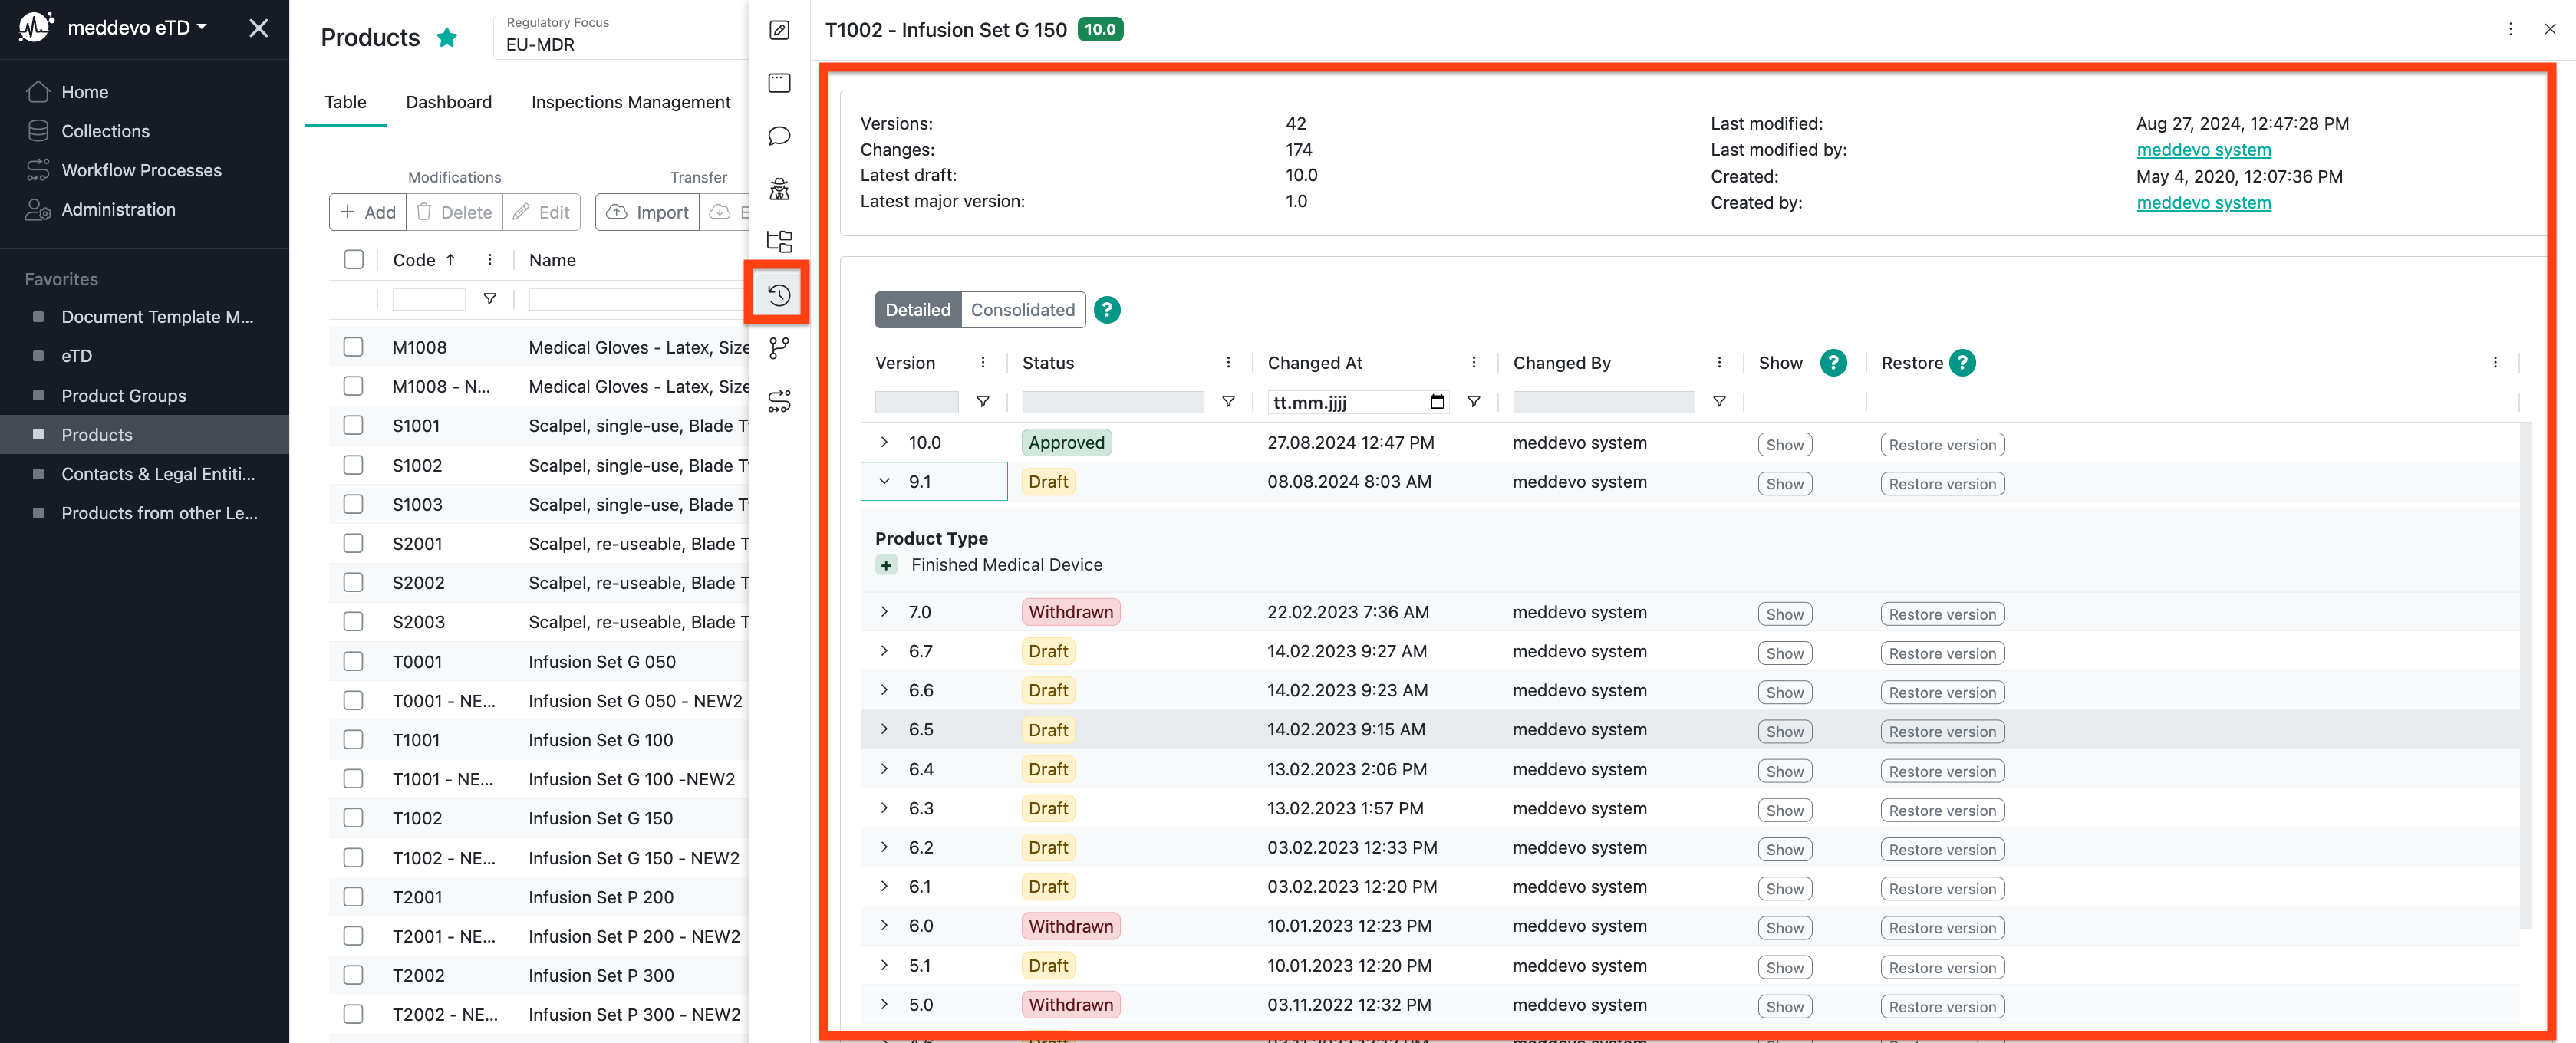
Task: Open meddevo system link for Last modified by
Action: tap(2203, 150)
